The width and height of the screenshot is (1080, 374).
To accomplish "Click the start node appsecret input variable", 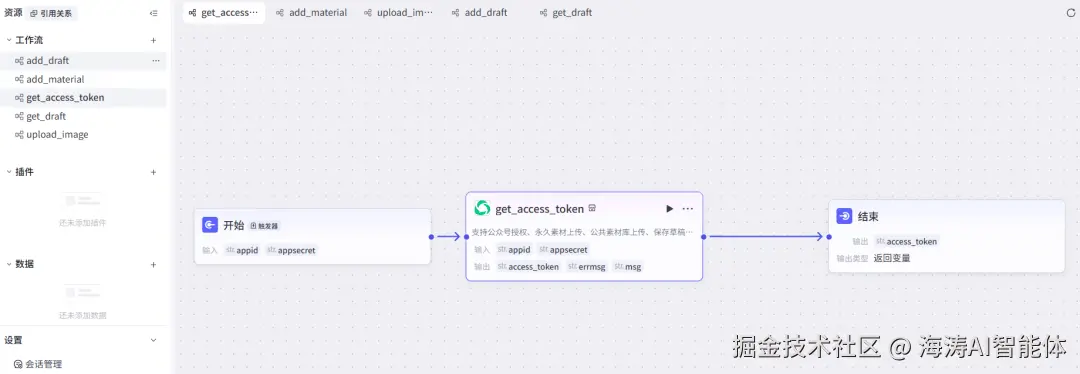I will click(291, 250).
